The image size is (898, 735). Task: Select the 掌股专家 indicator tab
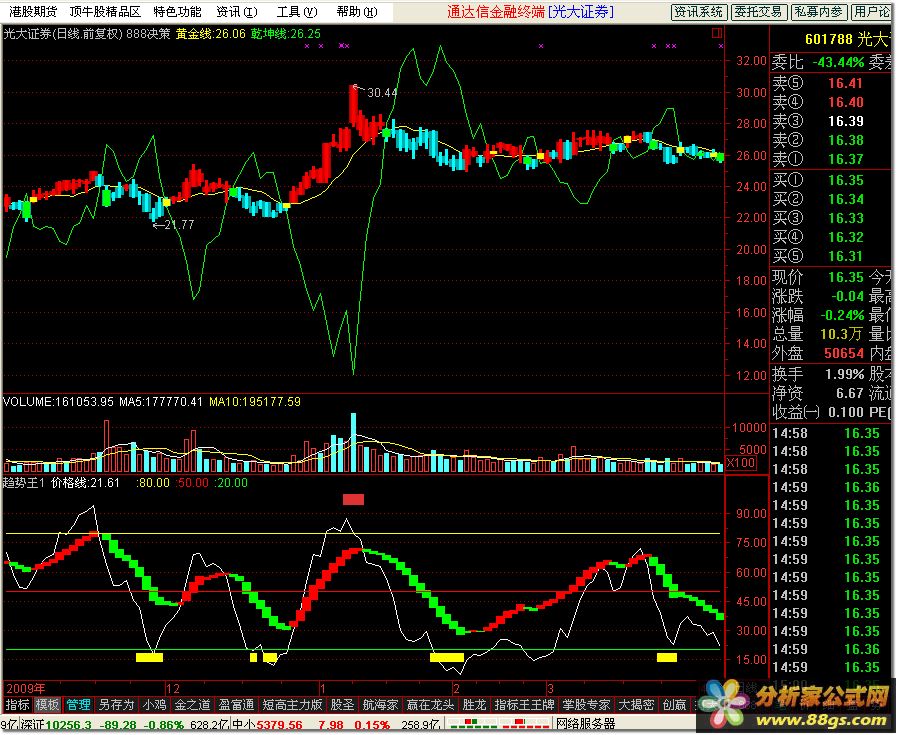[x=586, y=705]
